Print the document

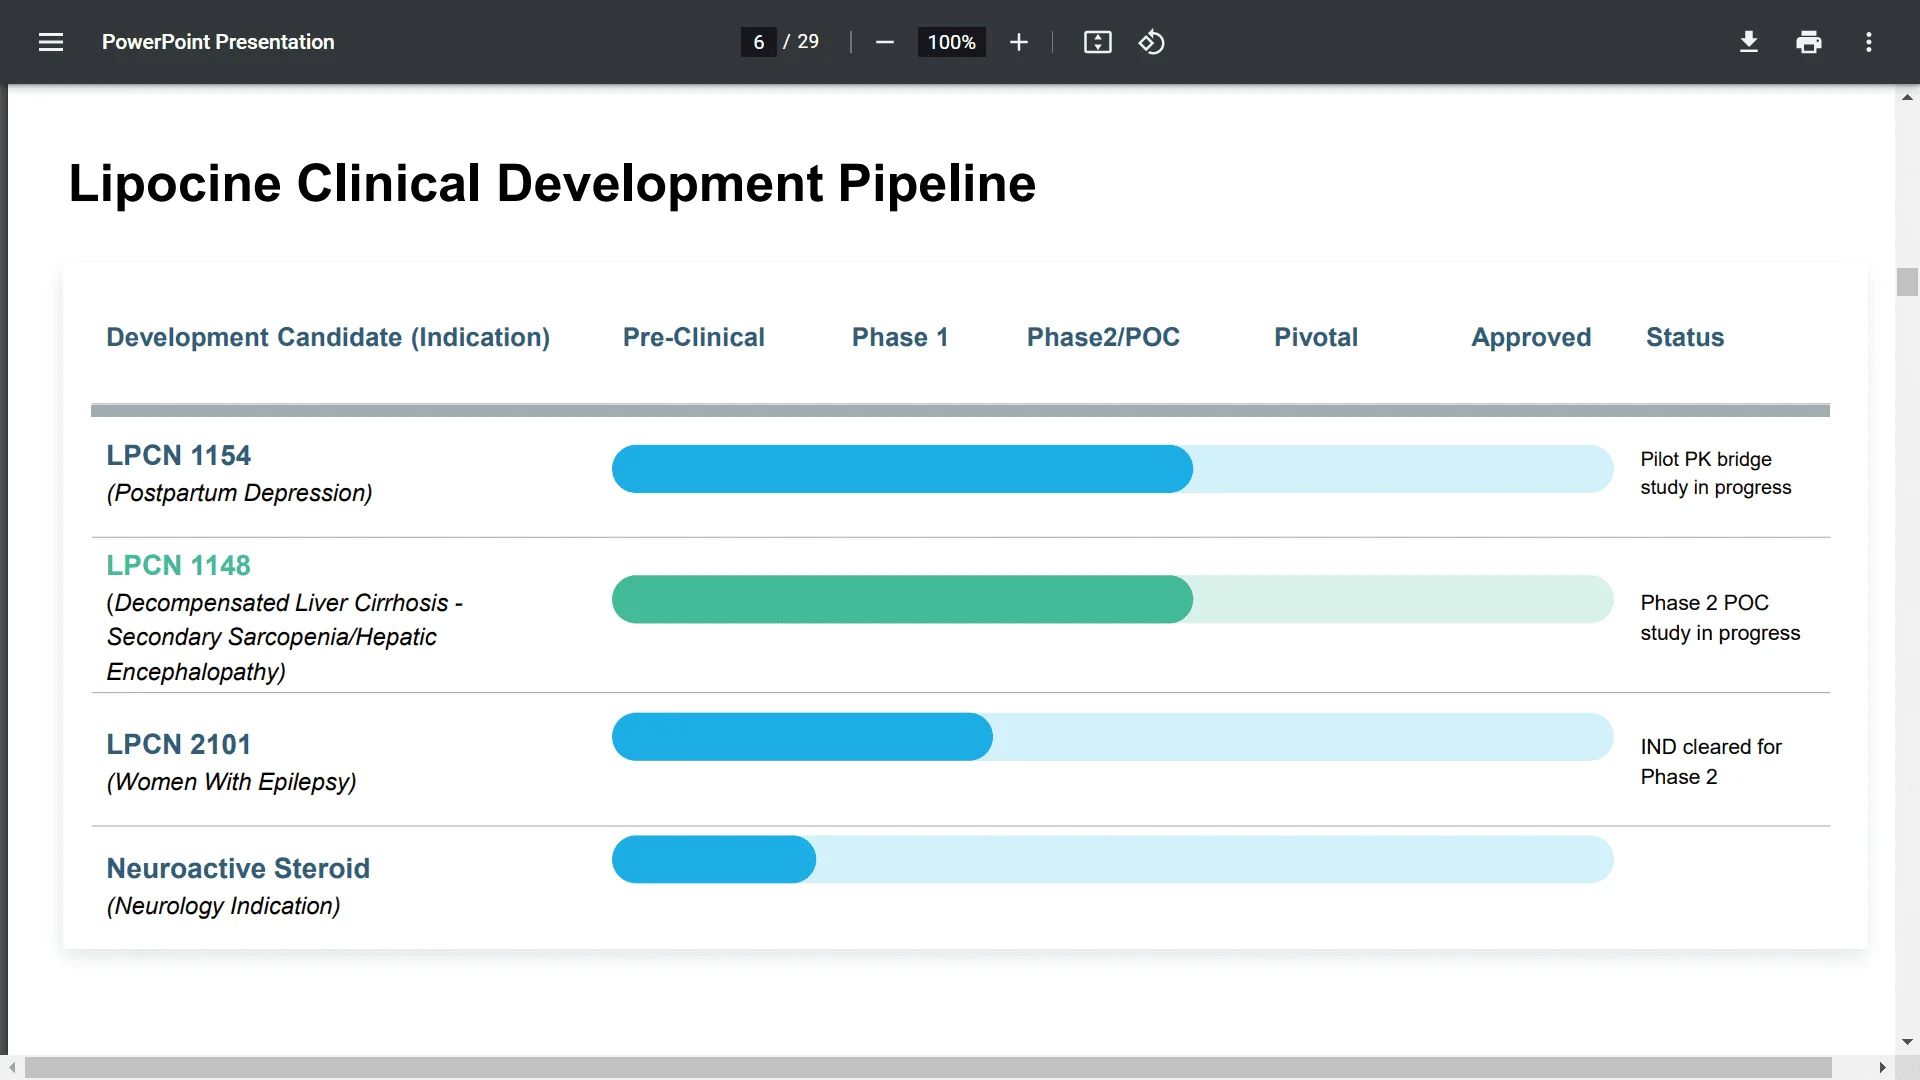click(1809, 42)
